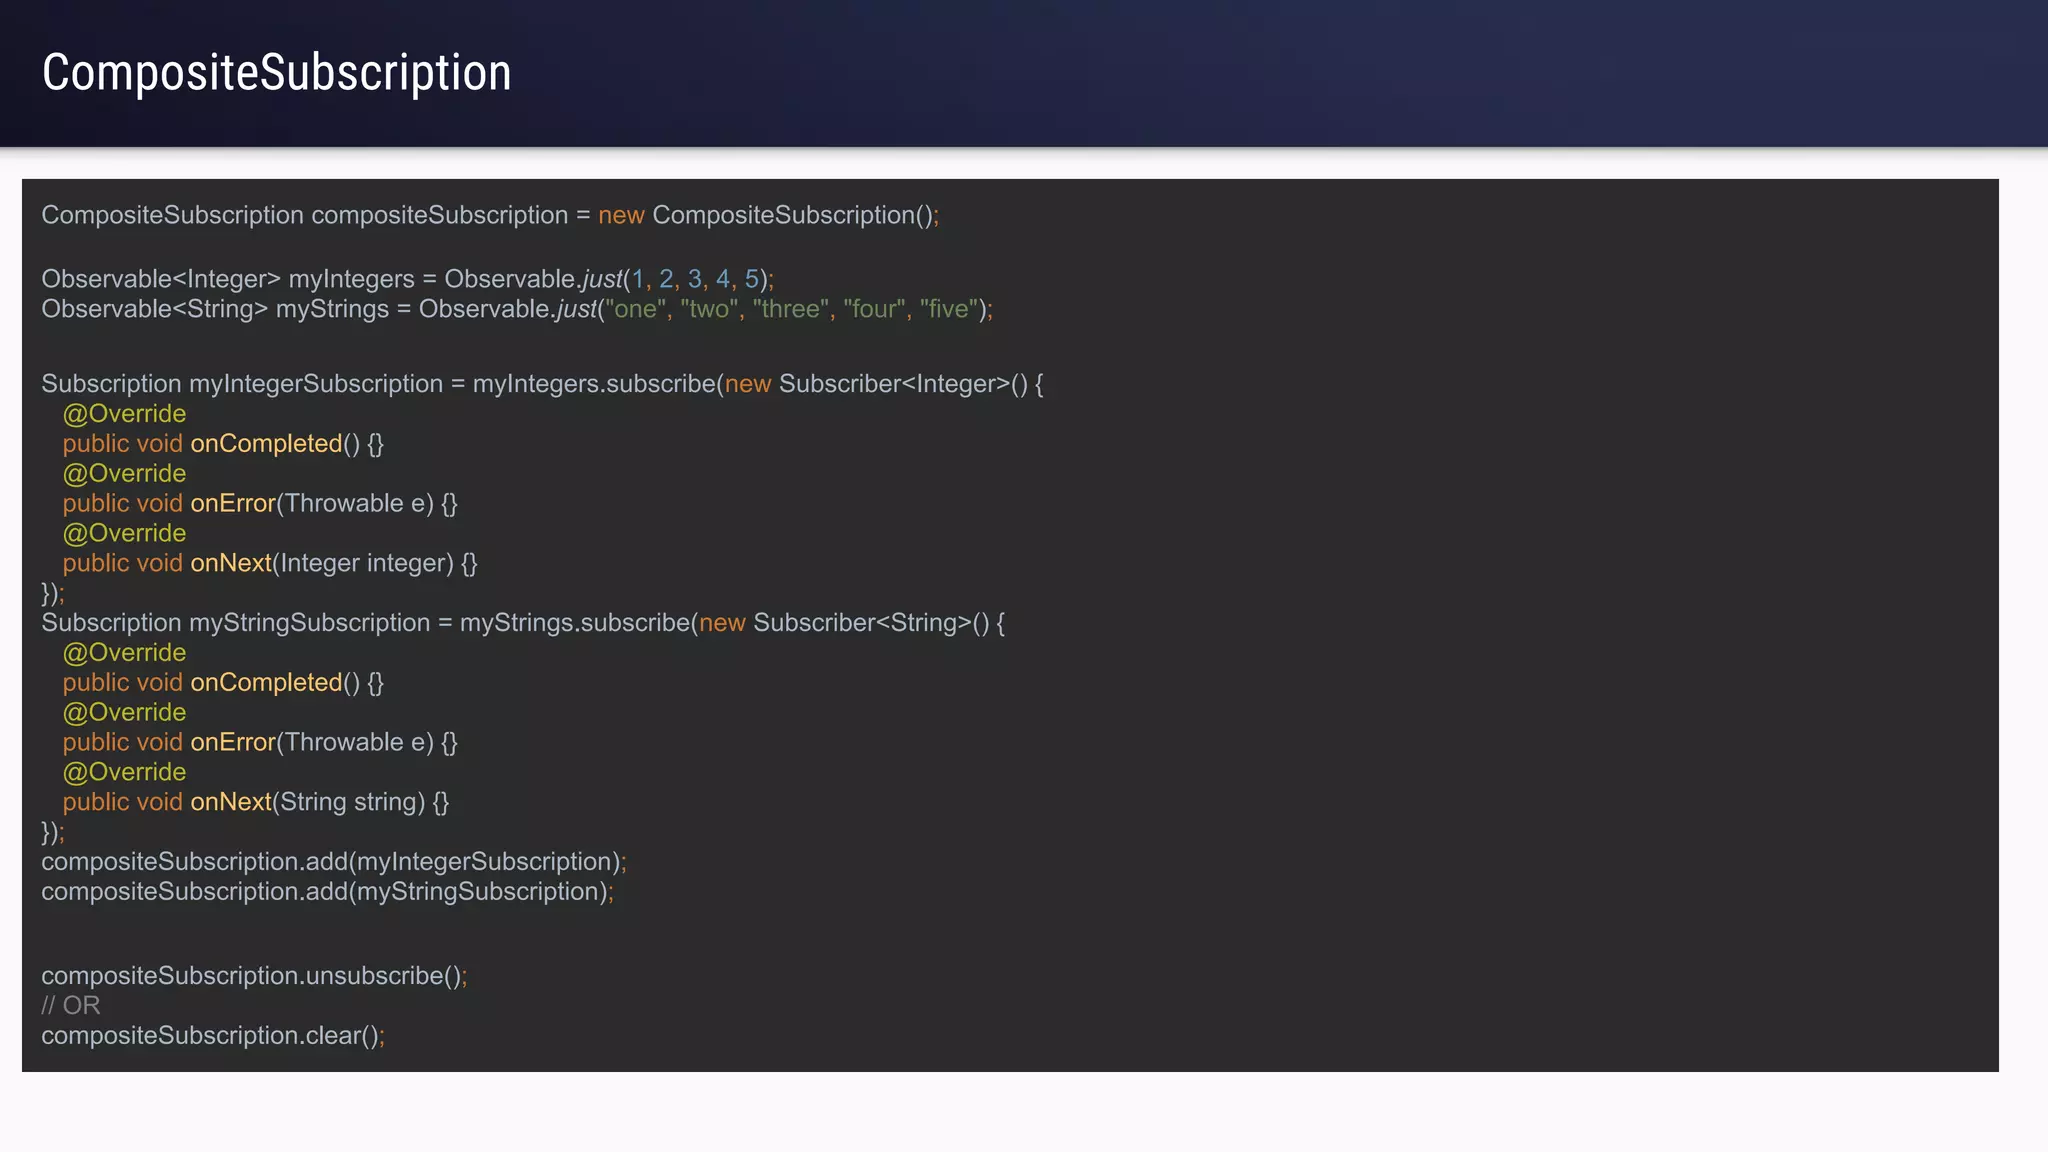Click the '// OR' comment
Screen dimensions: 2048x1152
[x=71, y=1006]
